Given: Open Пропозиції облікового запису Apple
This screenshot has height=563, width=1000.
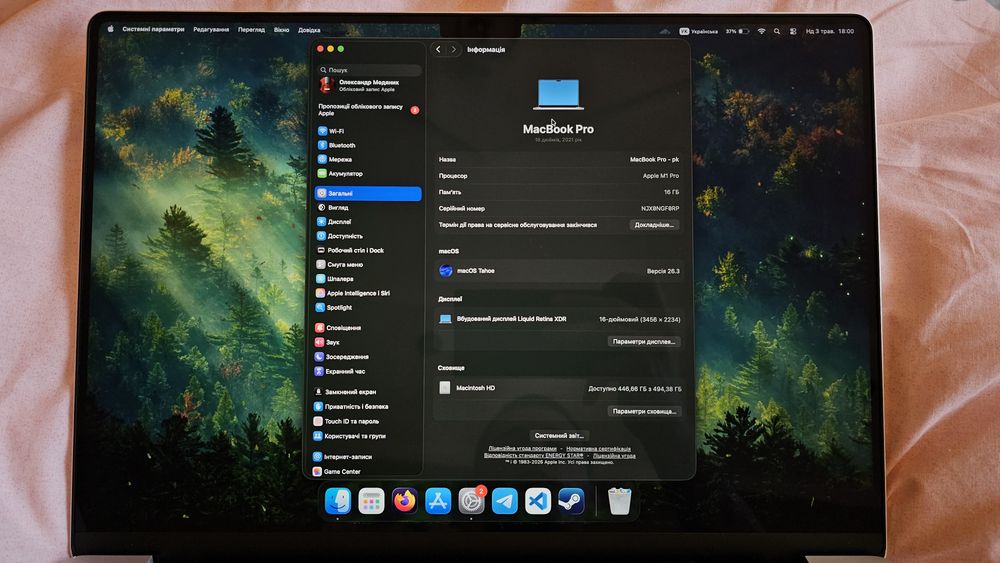Looking at the screenshot, I should [x=368, y=110].
